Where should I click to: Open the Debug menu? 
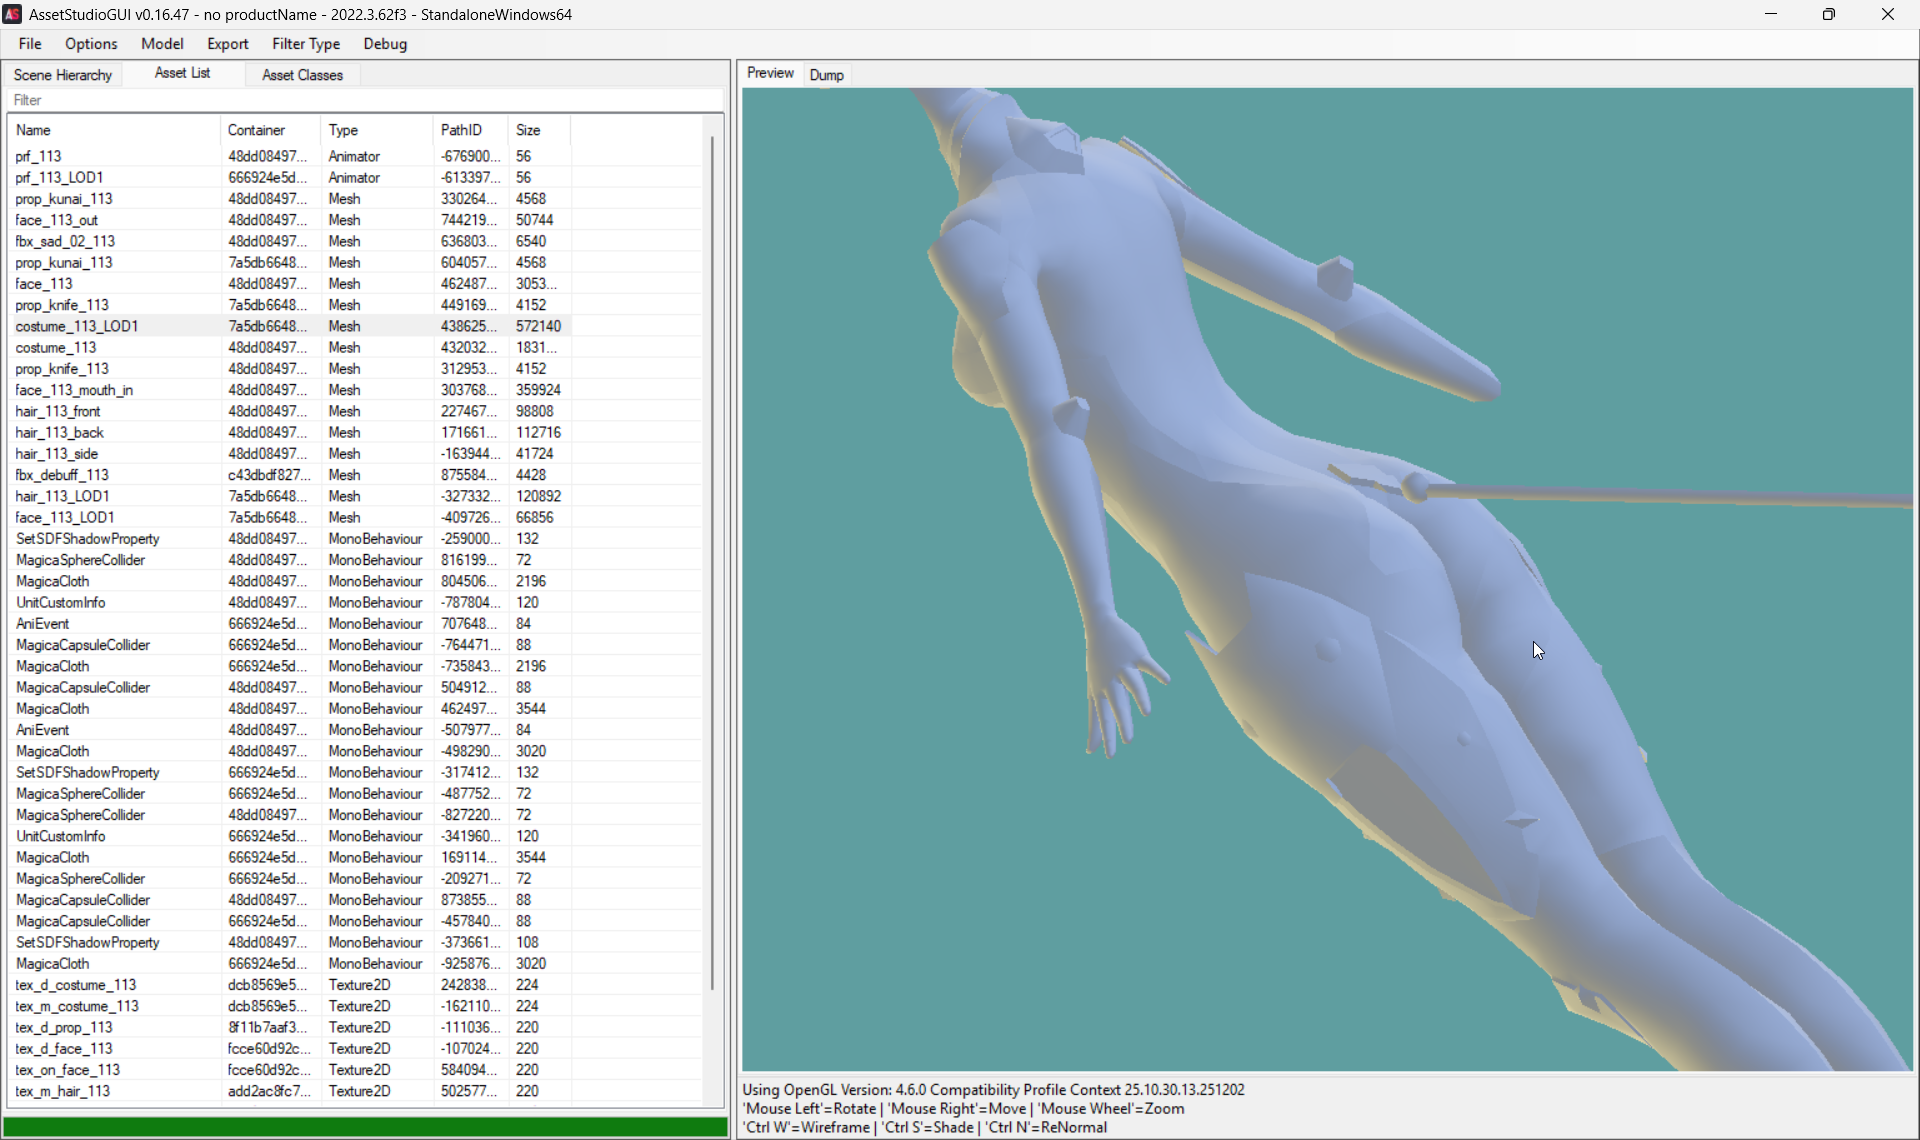click(385, 44)
